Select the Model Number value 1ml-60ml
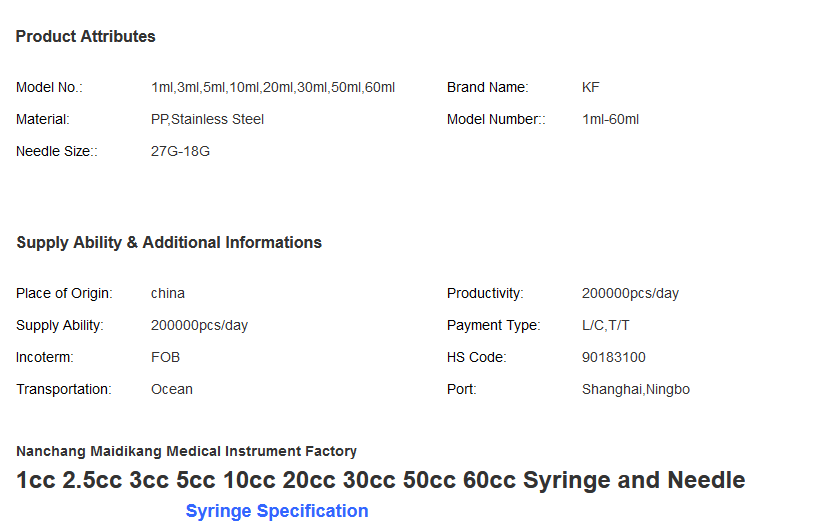Image resolution: width=820 pixels, height=523 pixels. [x=610, y=119]
